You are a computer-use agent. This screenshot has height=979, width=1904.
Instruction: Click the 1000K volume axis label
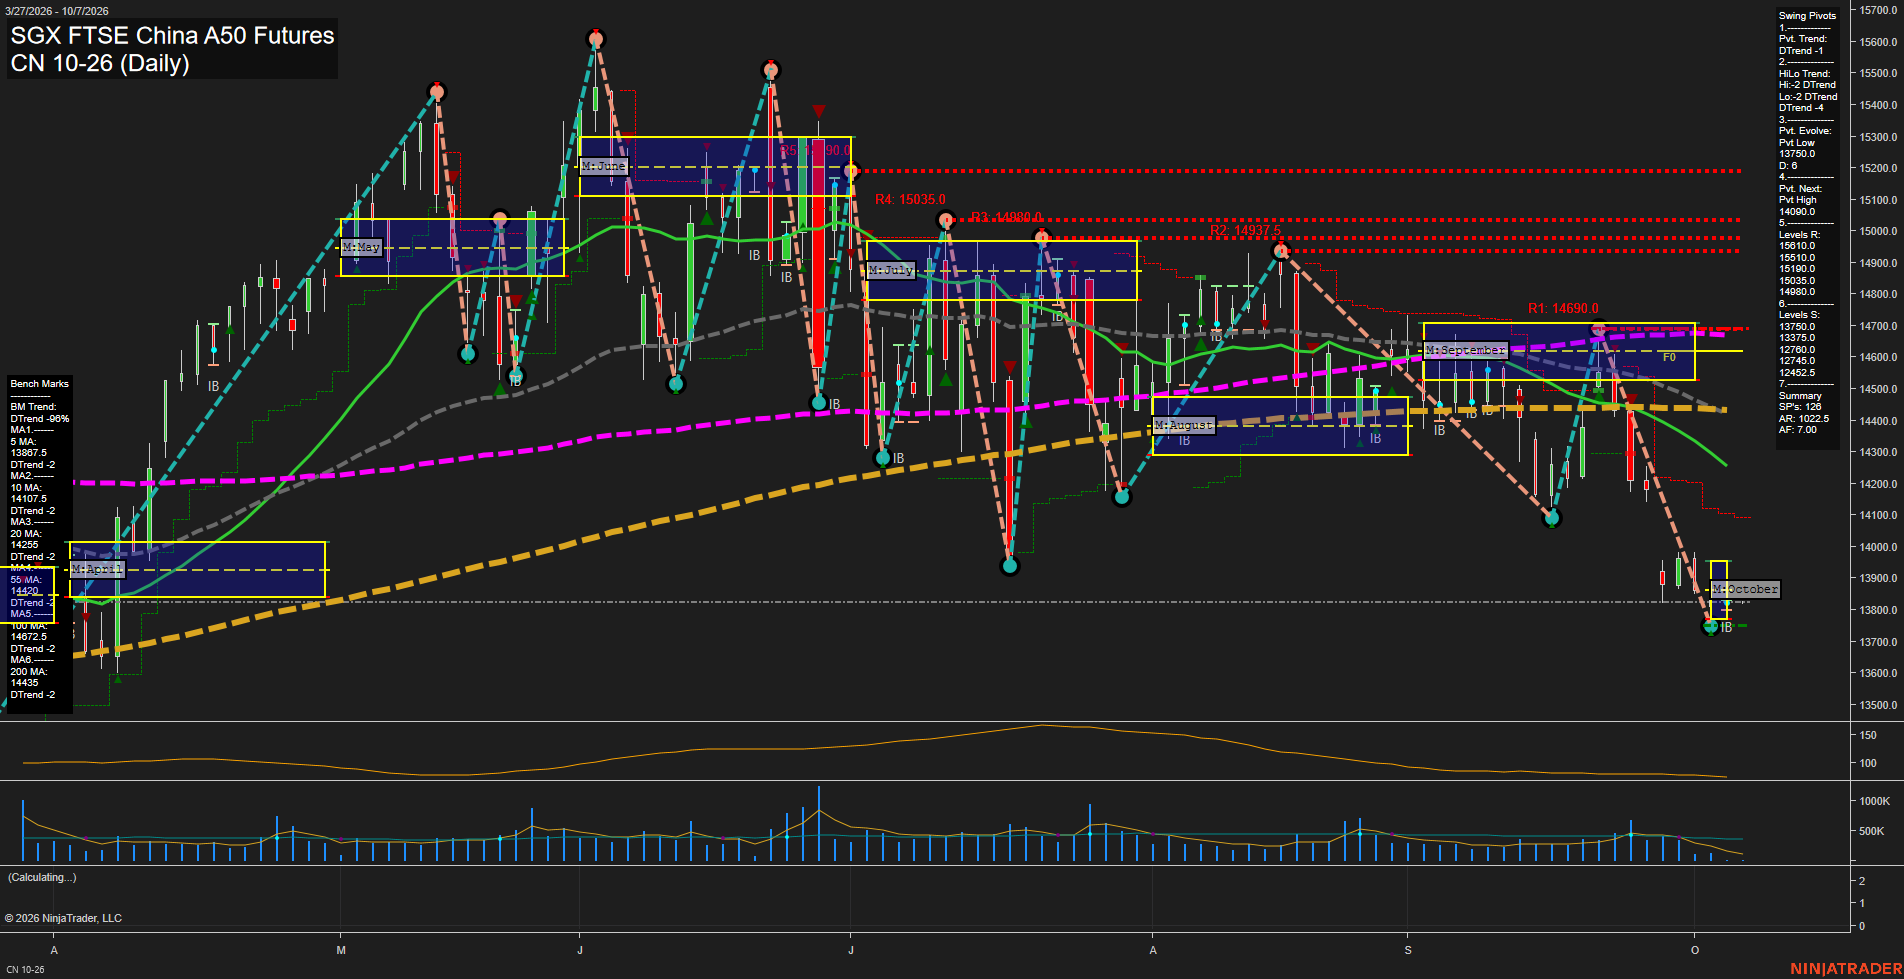(1874, 801)
